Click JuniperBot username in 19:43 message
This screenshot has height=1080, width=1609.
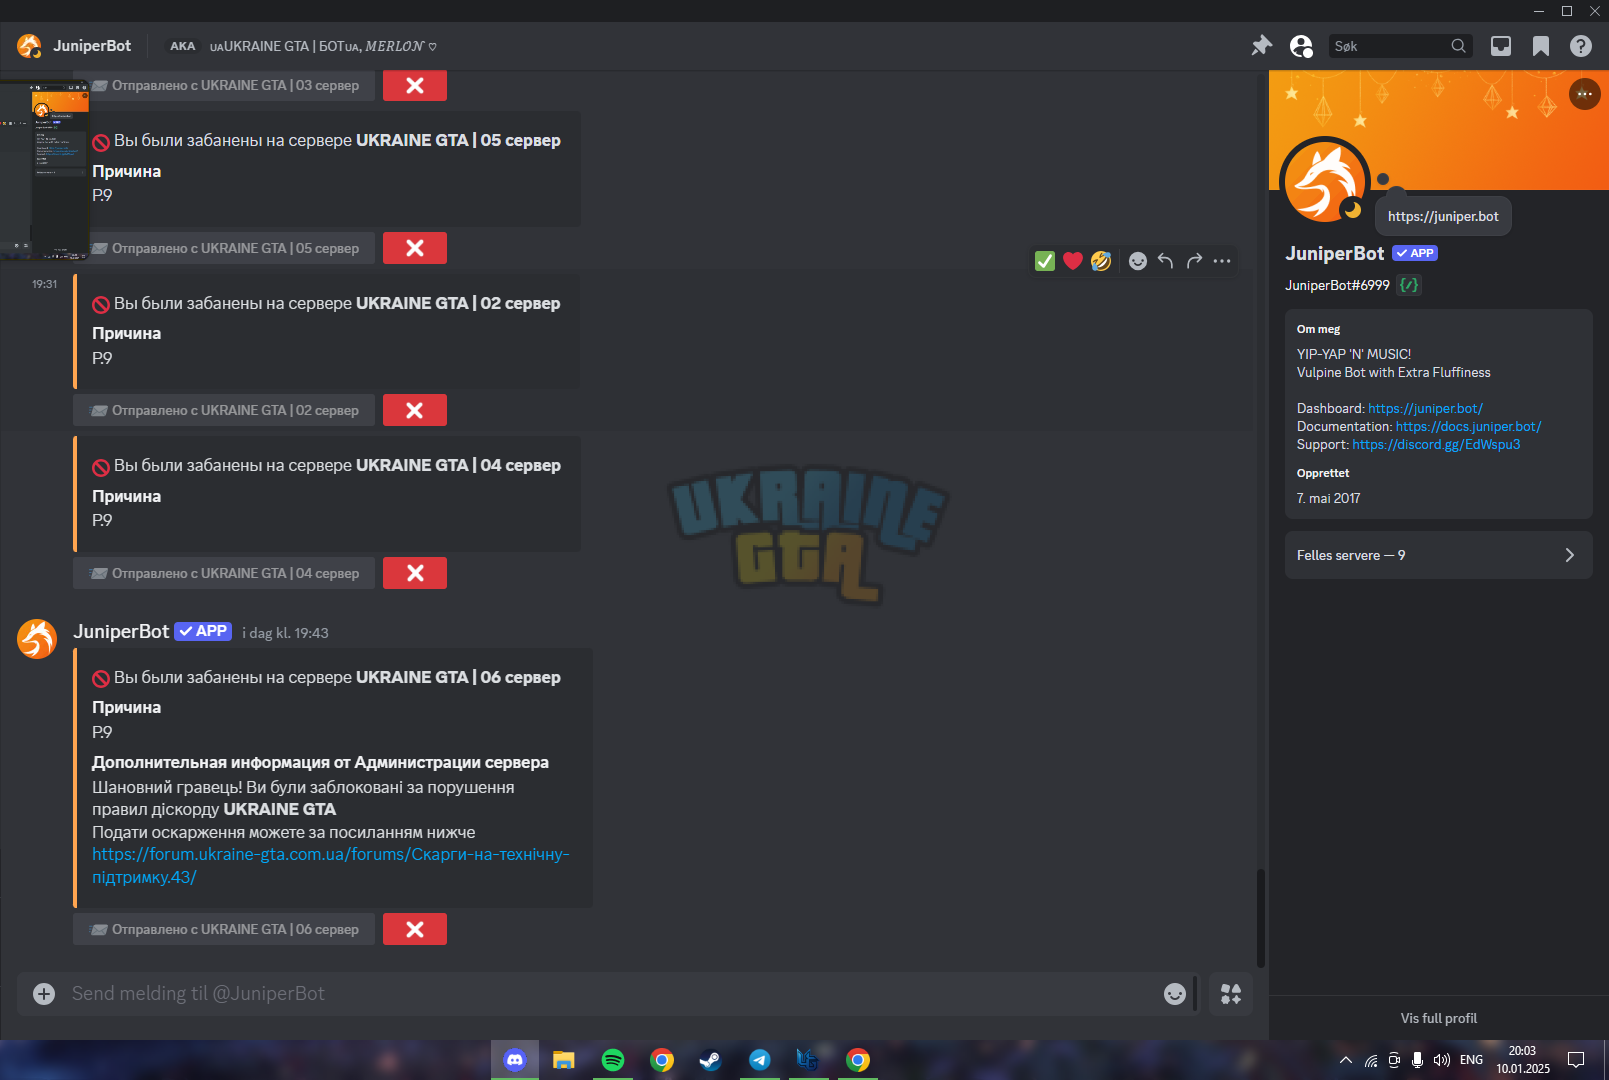click(x=121, y=631)
